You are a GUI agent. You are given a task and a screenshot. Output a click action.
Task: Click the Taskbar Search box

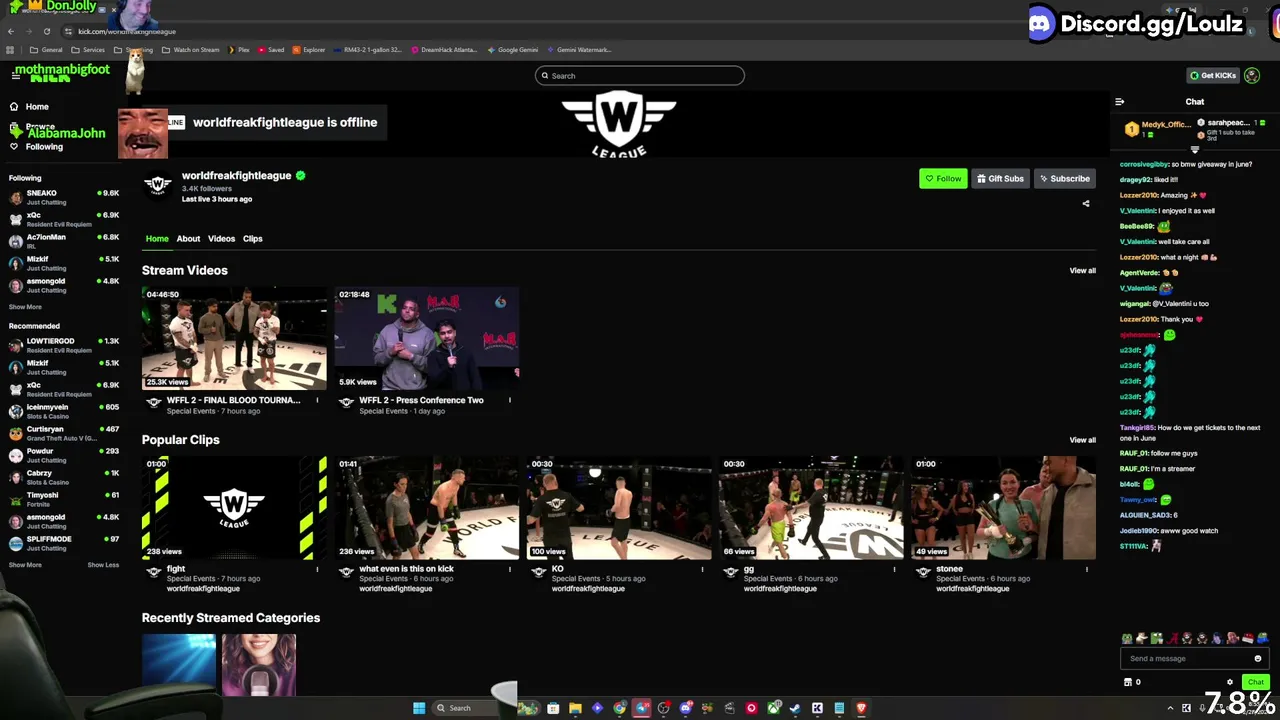click(x=474, y=708)
